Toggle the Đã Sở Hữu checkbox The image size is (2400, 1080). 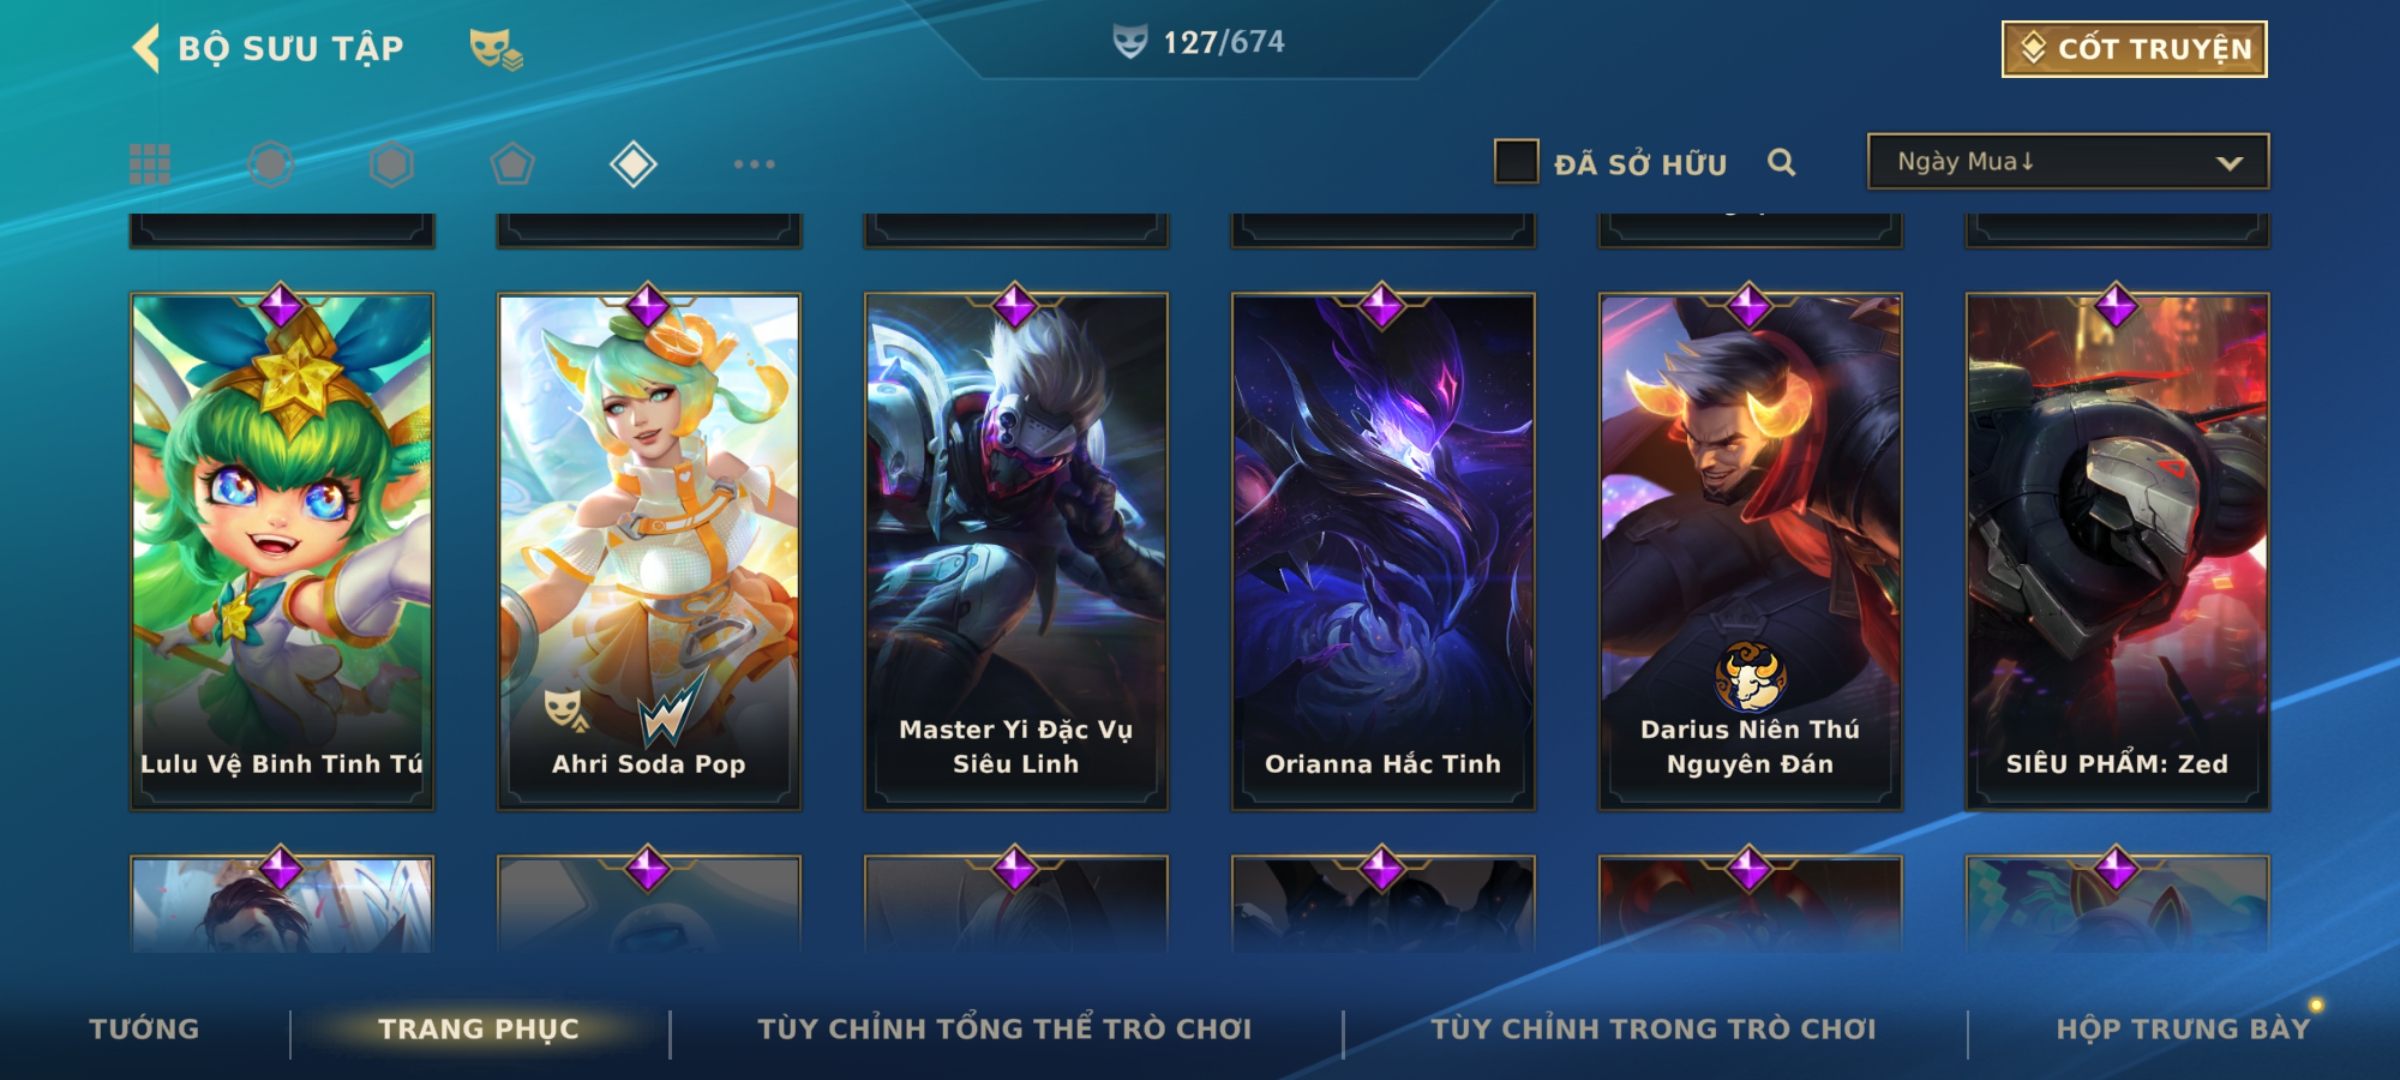(1516, 162)
